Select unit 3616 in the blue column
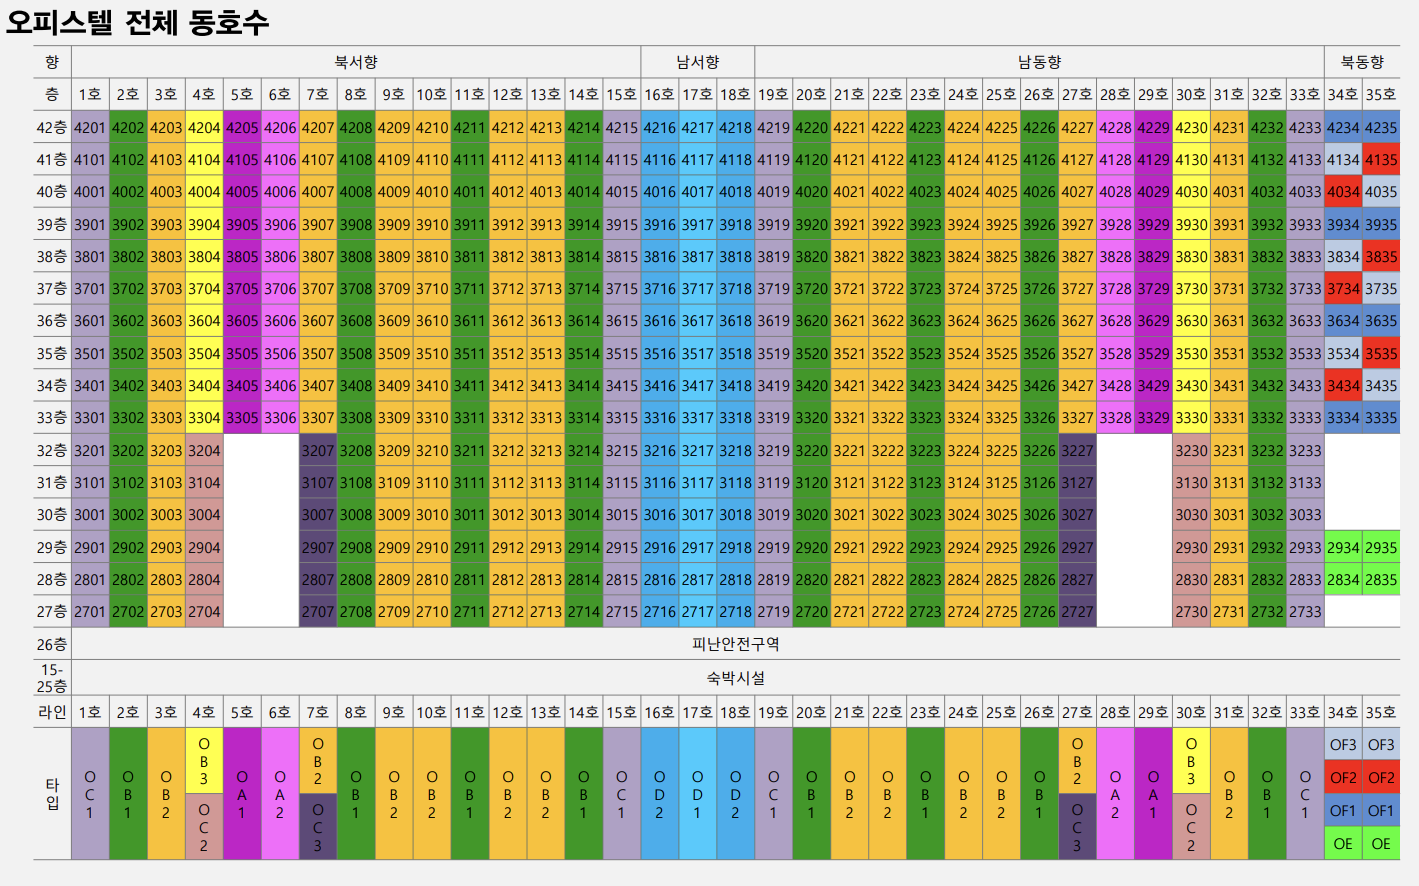Screen dimensions: 1419x886 (659, 321)
